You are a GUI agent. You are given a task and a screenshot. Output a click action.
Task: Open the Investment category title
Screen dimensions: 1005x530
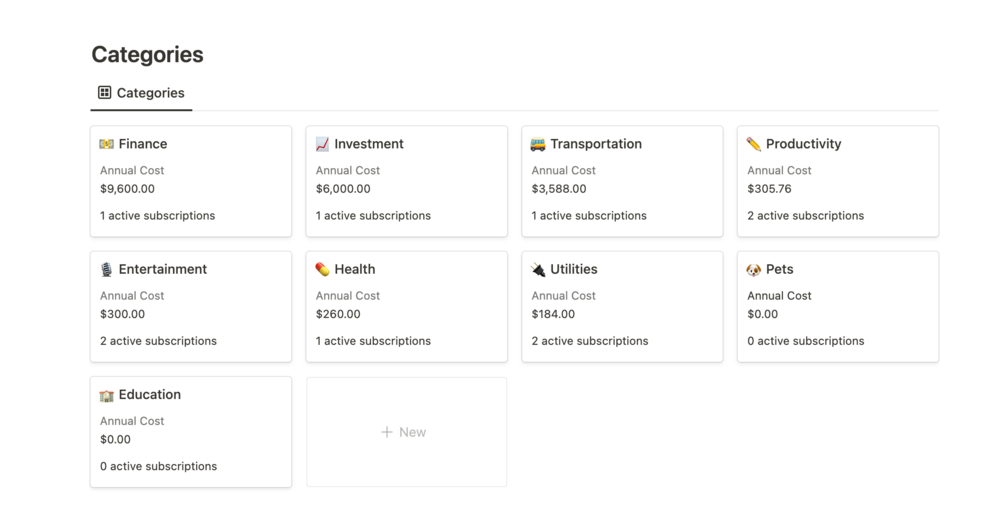coord(369,144)
